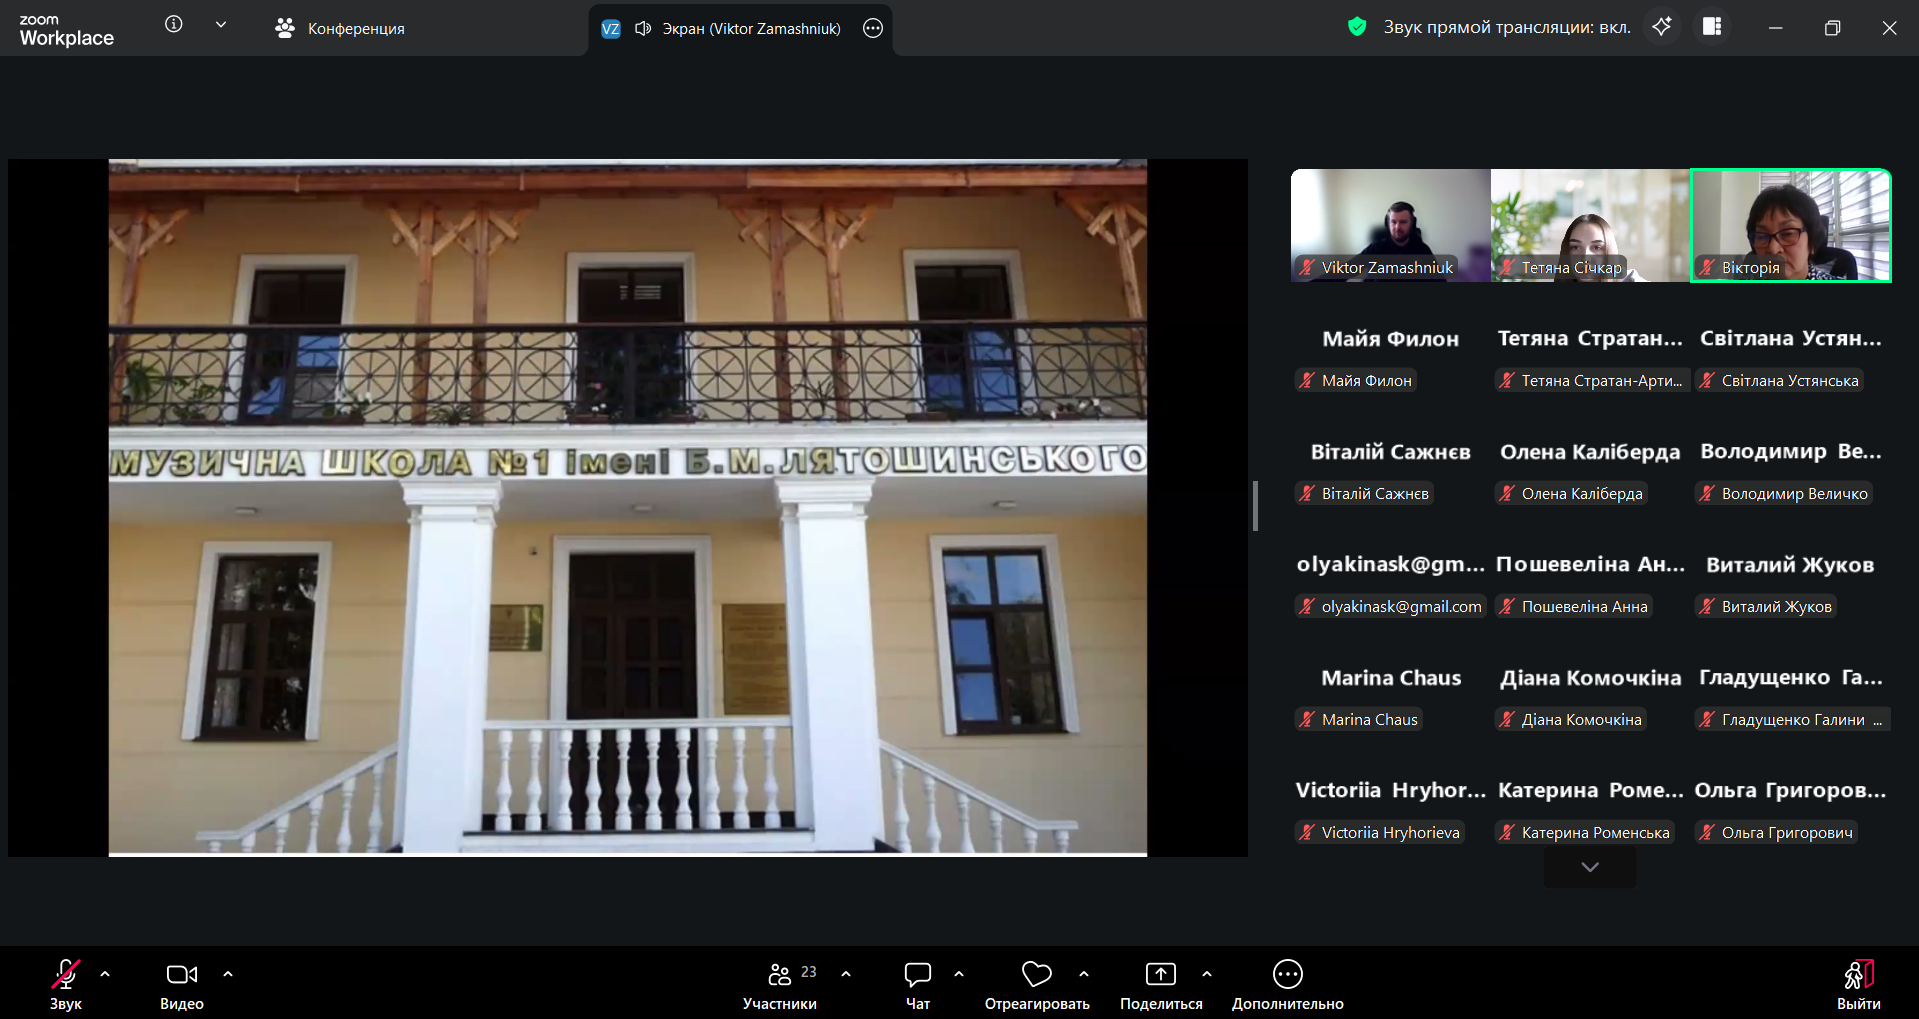Viewport: 1919px width, 1019px height.
Task: Open the More options (Дополнительно) menu
Action: [x=1287, y=984]
